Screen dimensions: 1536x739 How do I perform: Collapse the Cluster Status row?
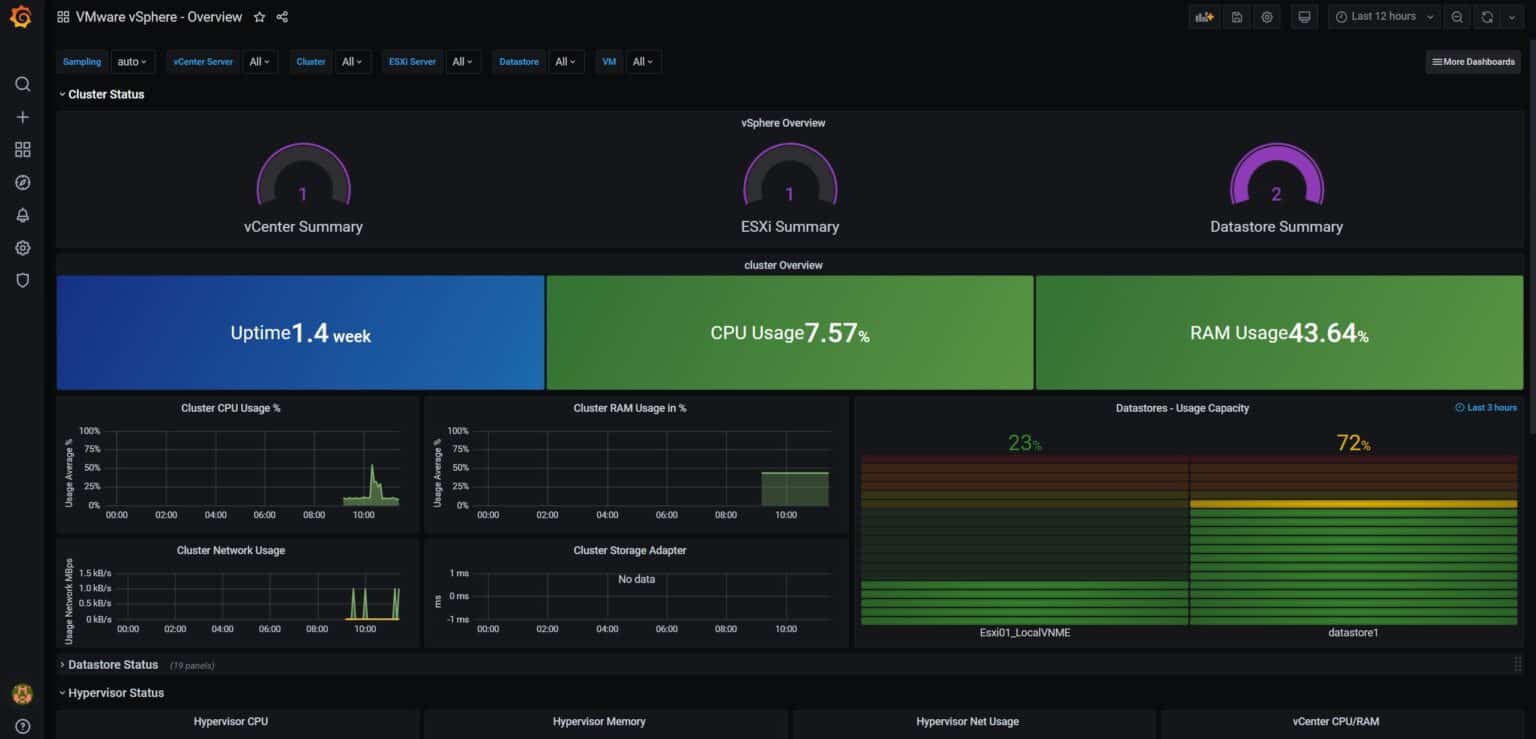(104, 94)
